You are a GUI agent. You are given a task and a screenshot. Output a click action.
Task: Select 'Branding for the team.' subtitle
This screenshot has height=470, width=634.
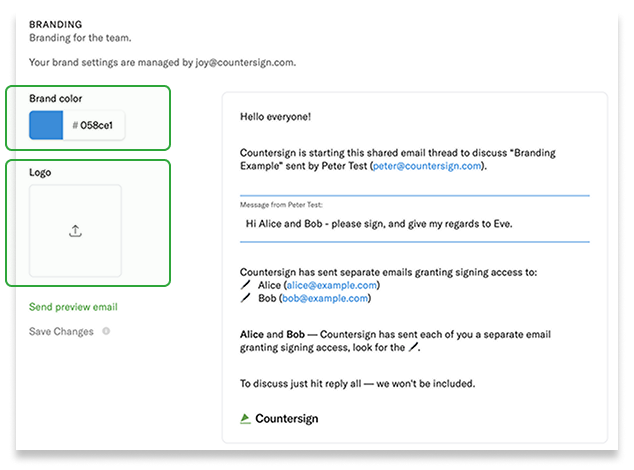click(80, 38)
